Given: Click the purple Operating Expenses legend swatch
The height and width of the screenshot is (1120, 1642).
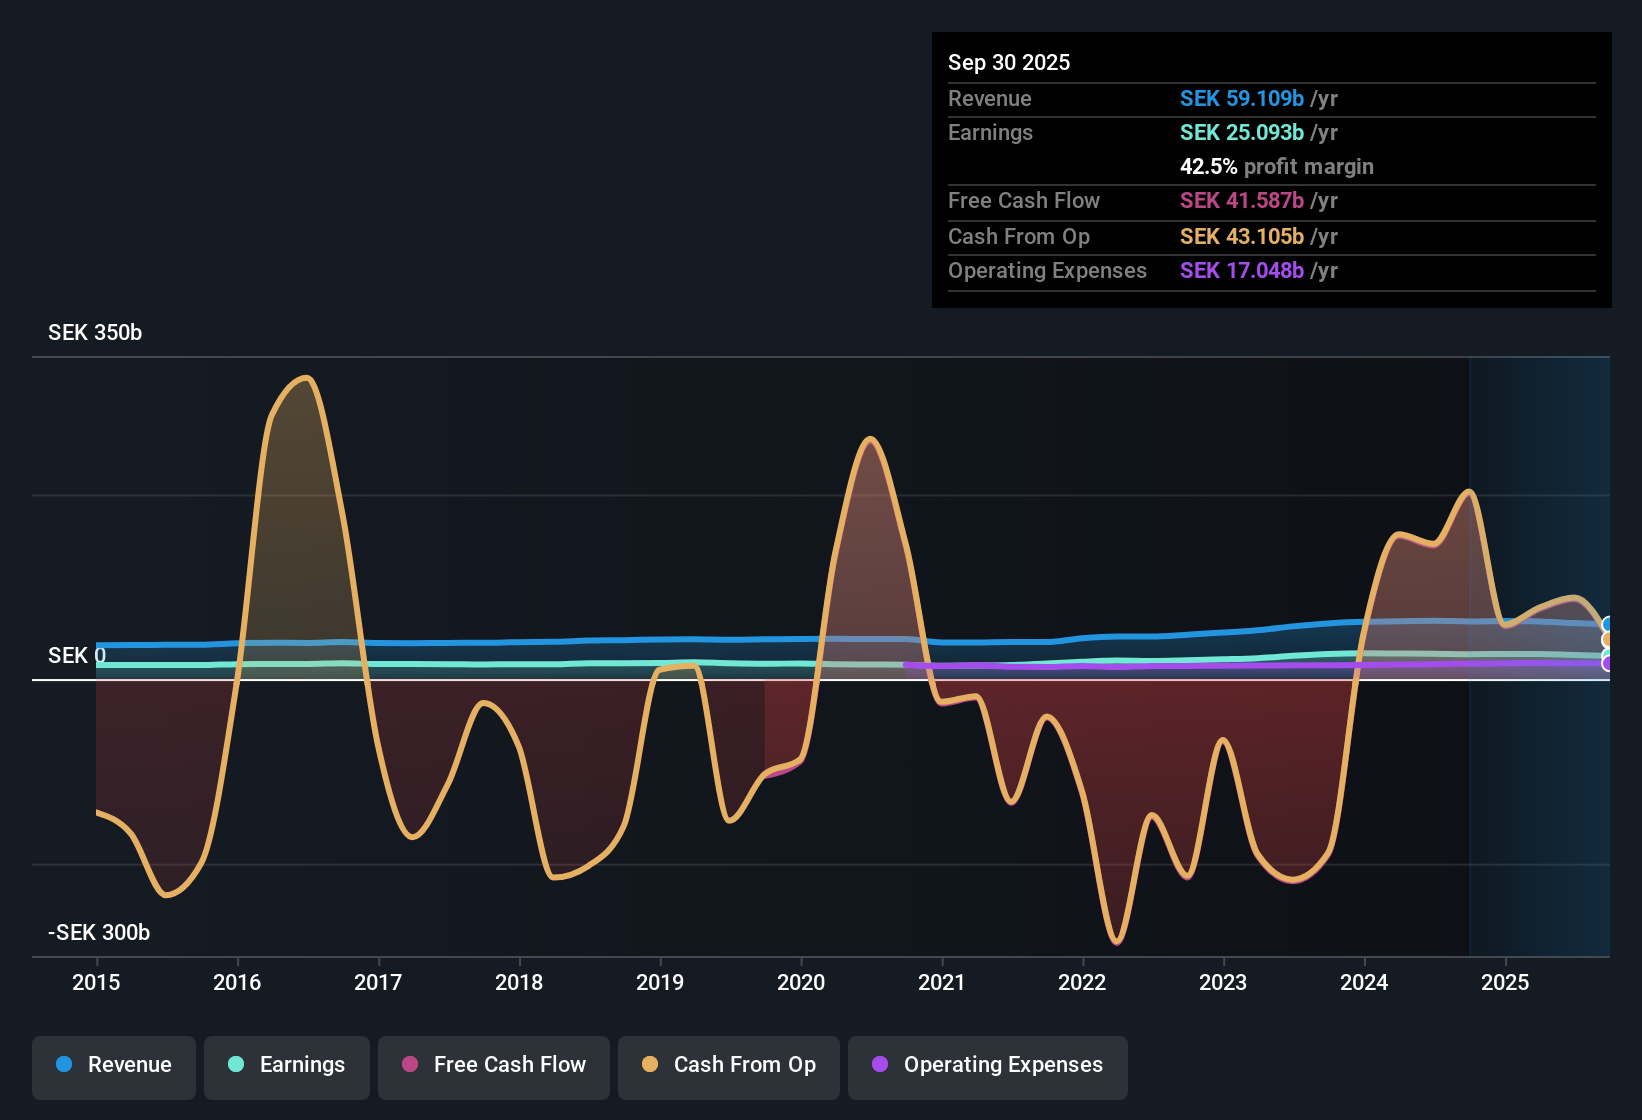Looking at the screenshot, I should pos(879,1065).
